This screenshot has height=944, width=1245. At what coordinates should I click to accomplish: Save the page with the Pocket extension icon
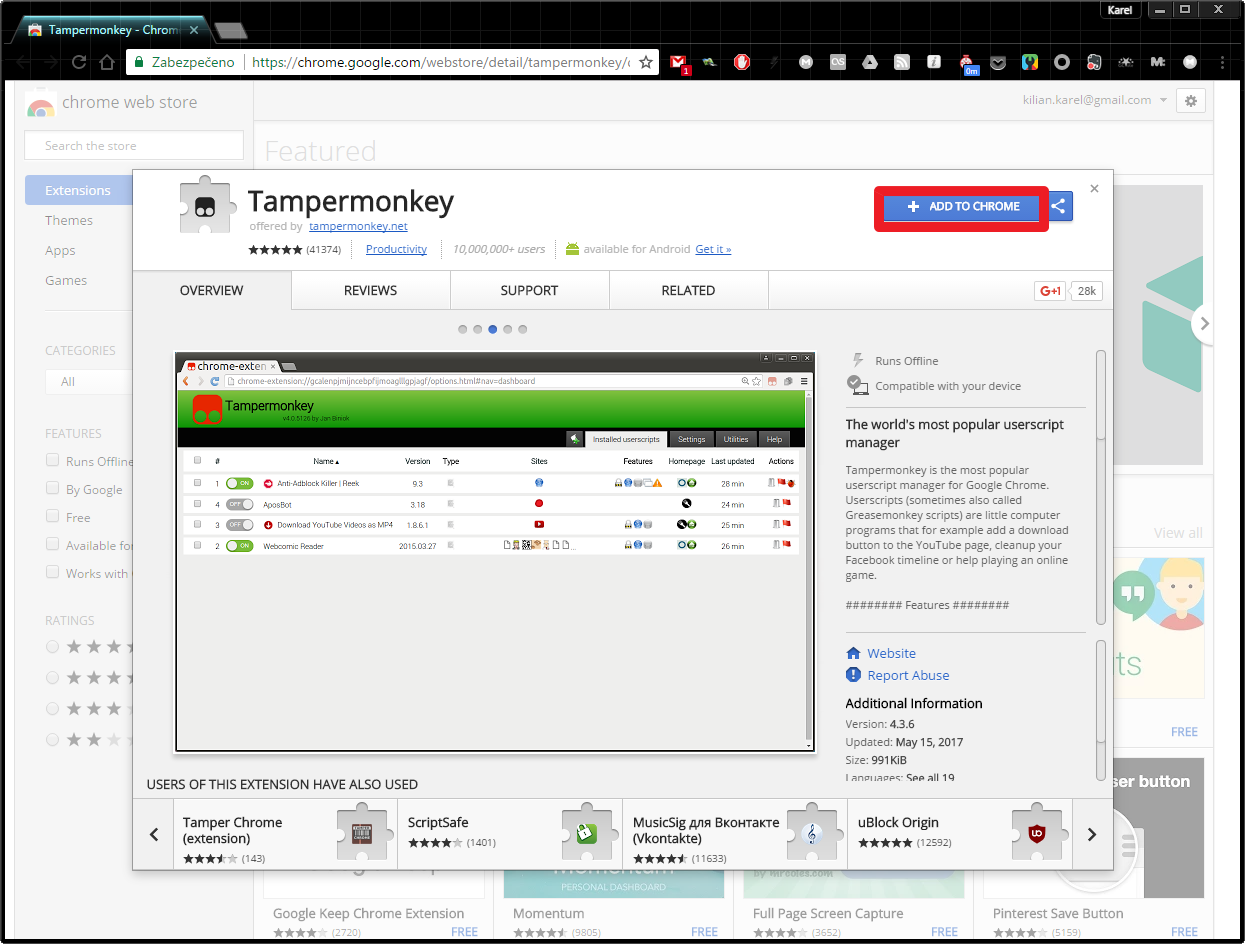(998, 62)
